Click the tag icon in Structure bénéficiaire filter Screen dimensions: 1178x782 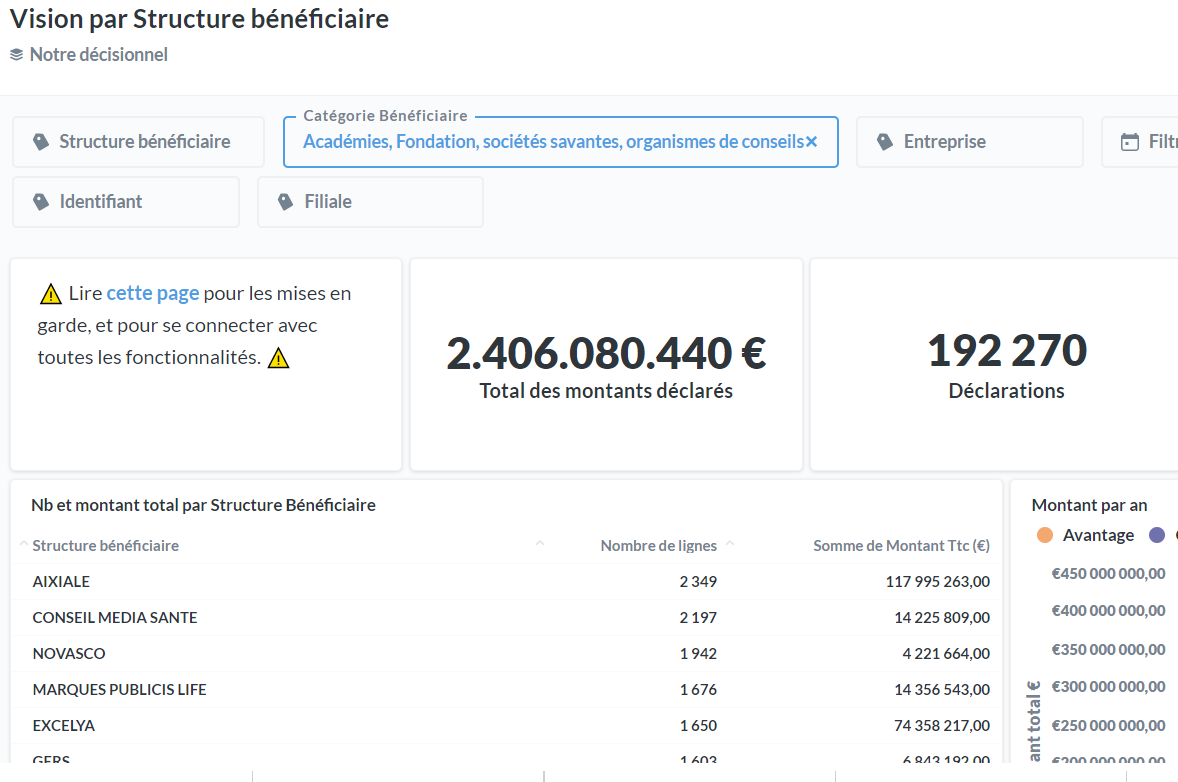point(41,142)
